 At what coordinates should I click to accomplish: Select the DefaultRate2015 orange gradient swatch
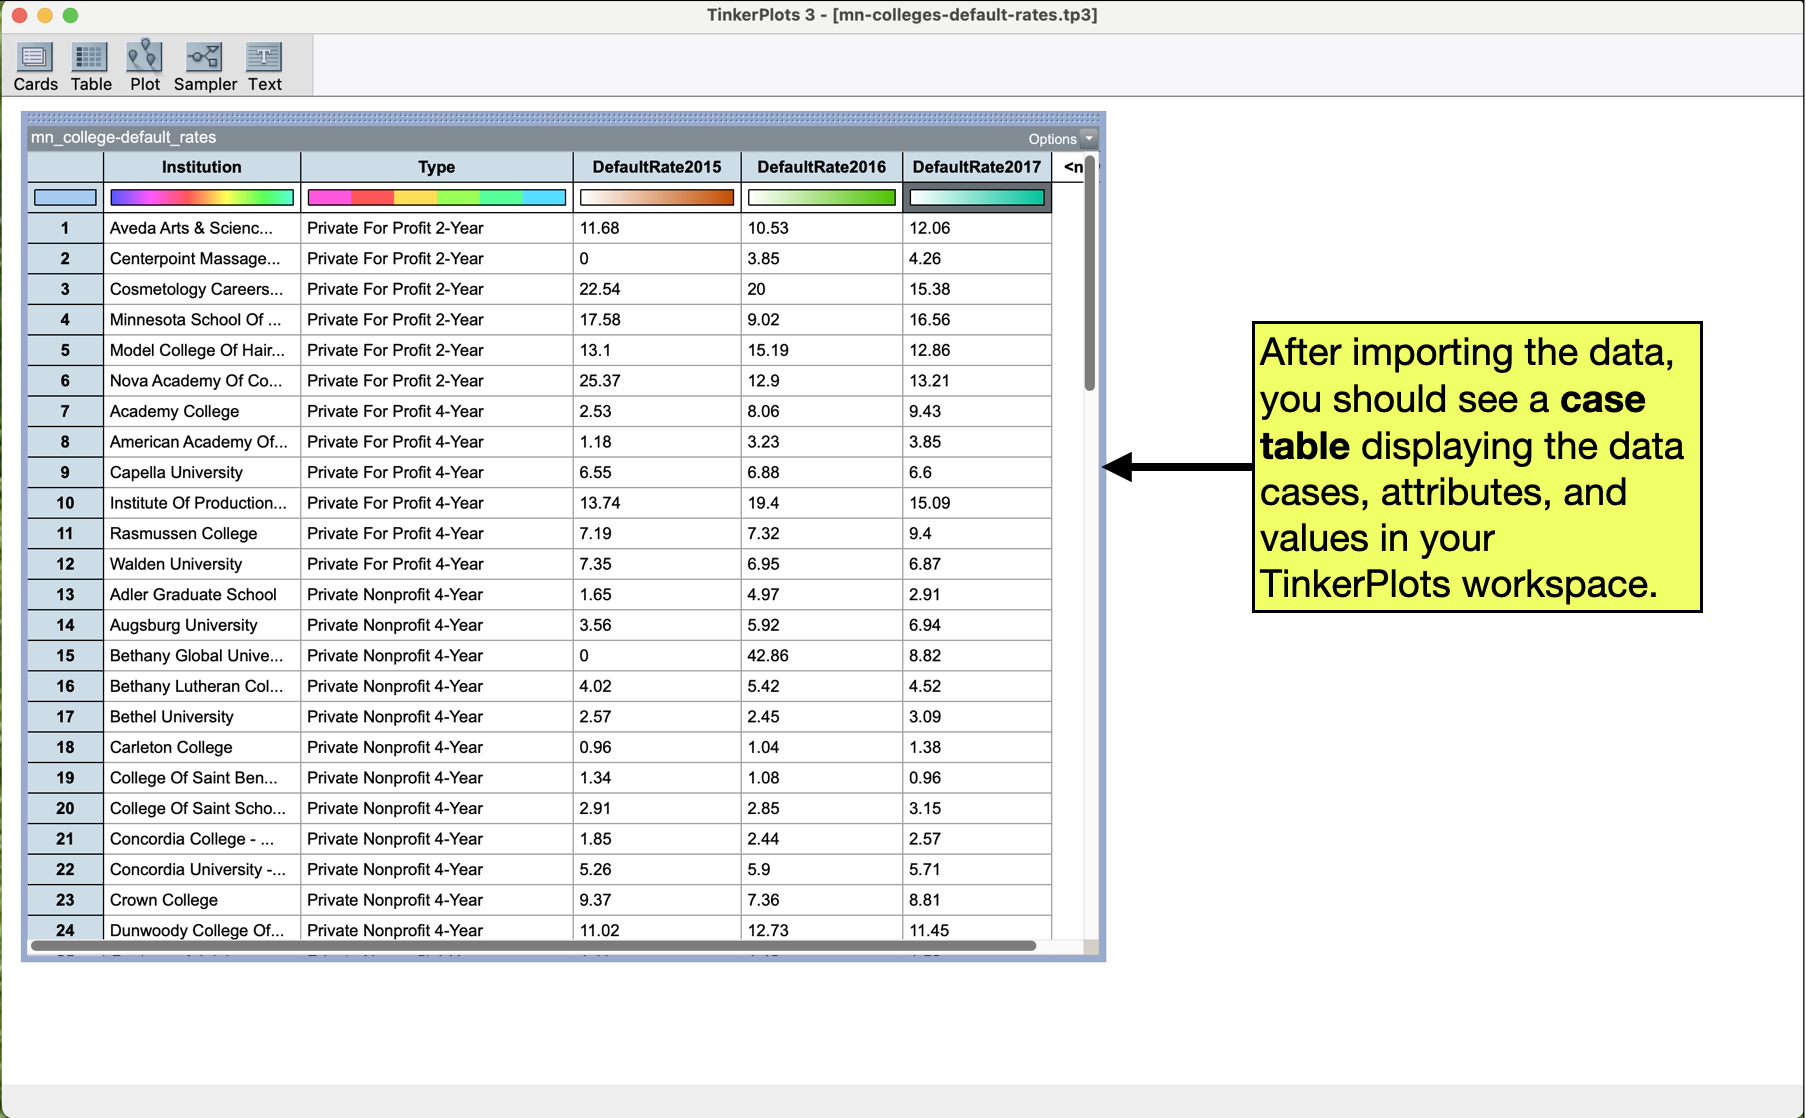(657, 198)
